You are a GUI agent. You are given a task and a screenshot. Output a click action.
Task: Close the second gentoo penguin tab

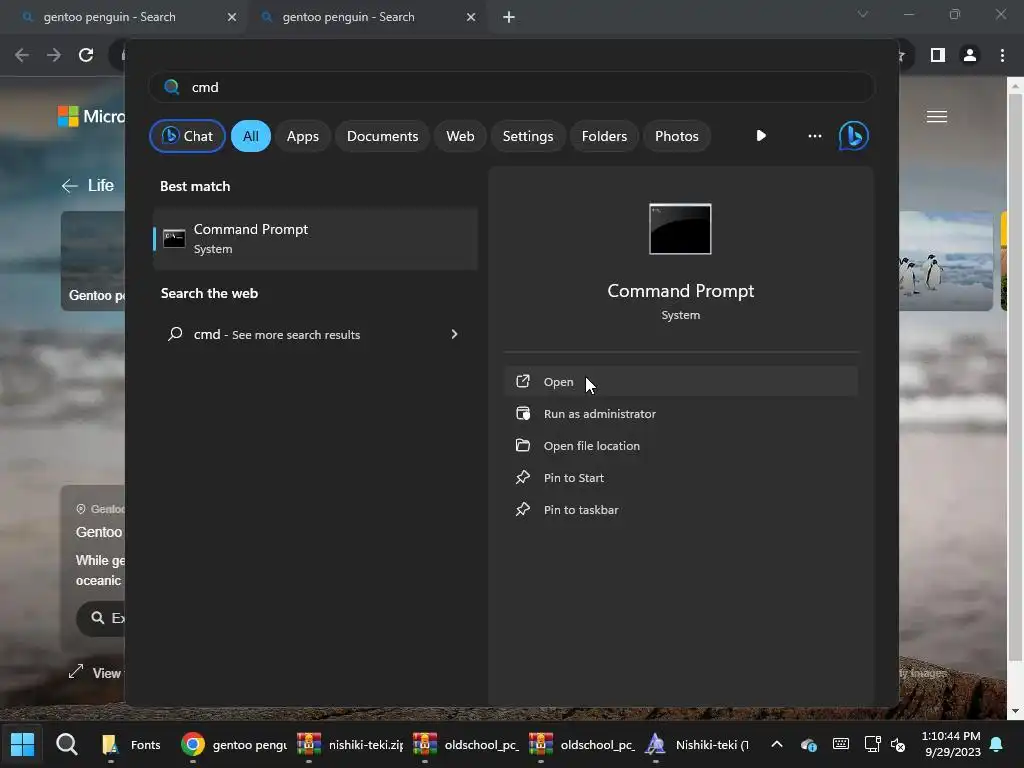click(x=471, y=17)
